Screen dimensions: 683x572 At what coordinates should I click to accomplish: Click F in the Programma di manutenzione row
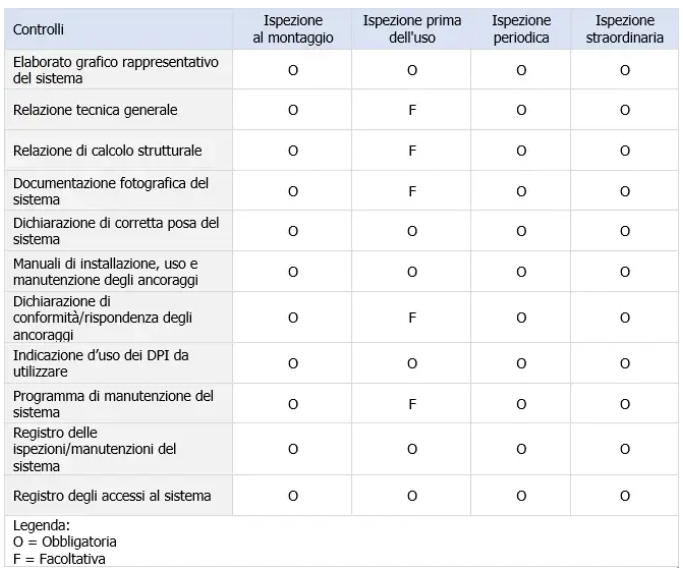click(411, 404)
